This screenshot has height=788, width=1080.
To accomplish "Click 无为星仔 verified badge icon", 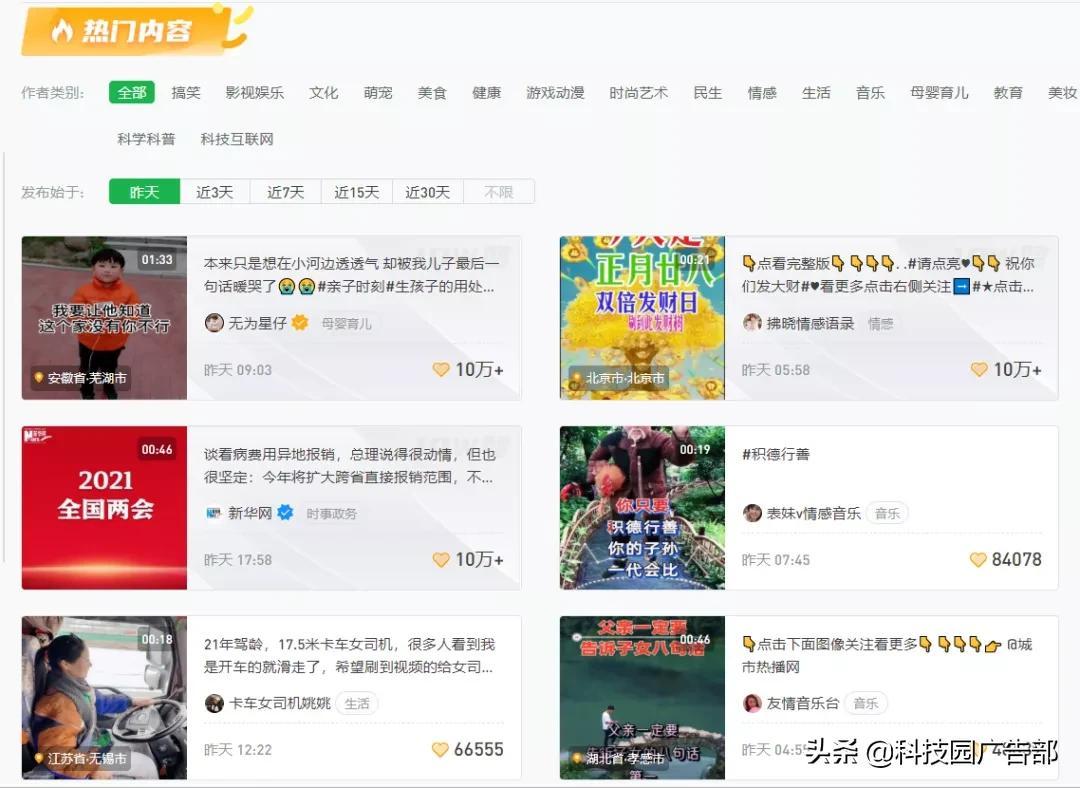I will pyautogui.click(x=300, y=322).
